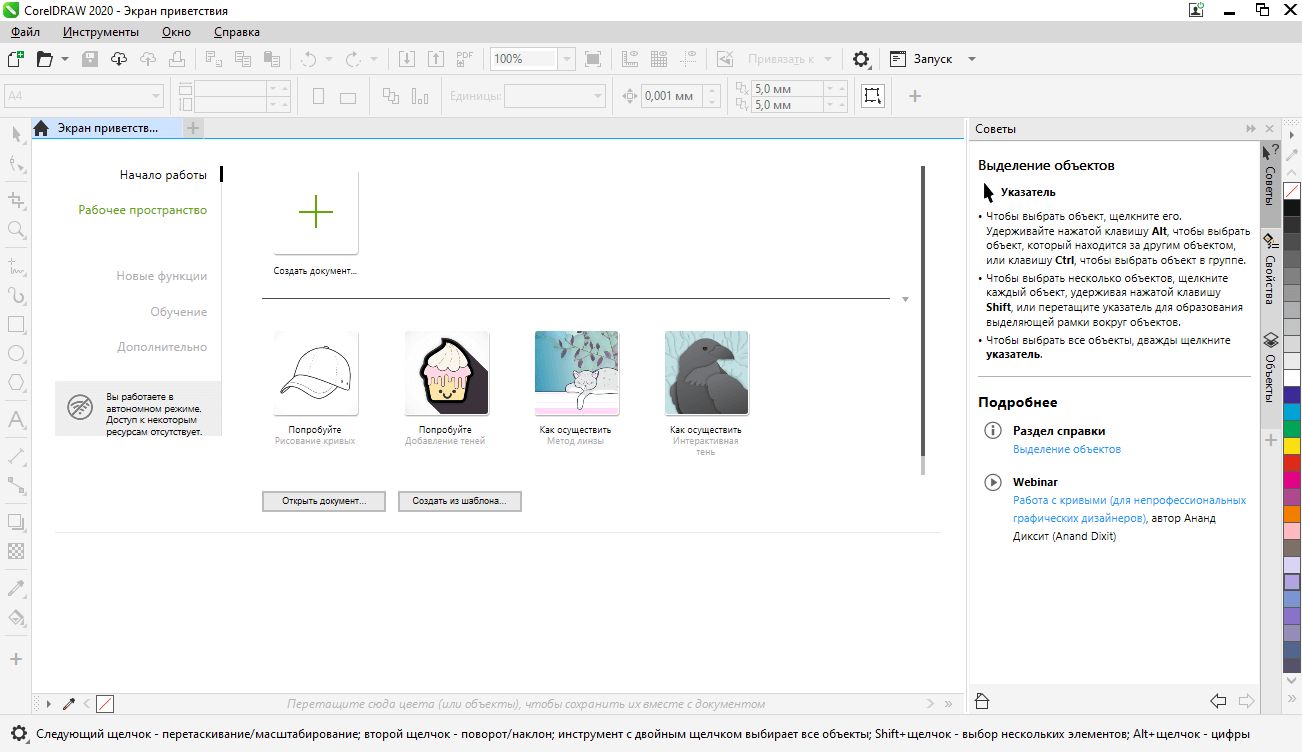The height and width of the screenshot is (752, 1302).
Task: Select the Pick tool in toolbox
Action: (16, 135)
